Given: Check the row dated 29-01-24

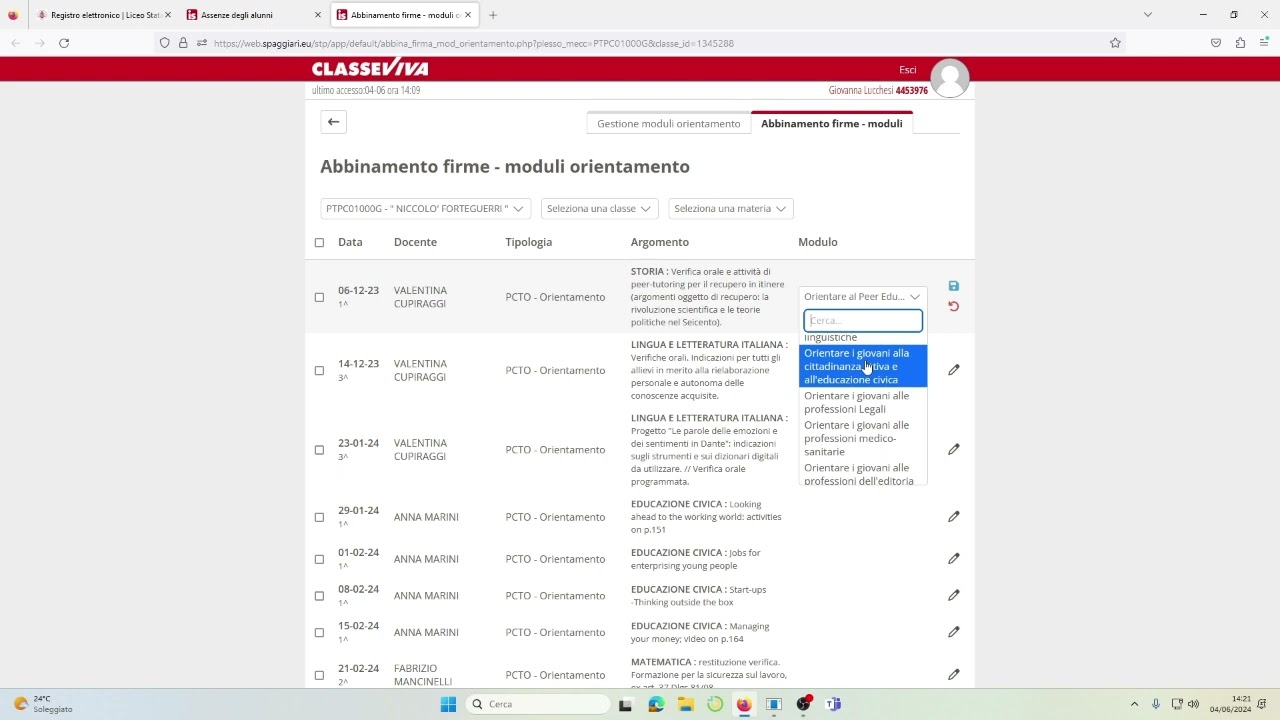Looking at the screenshot, I should [x=319, y=517].
